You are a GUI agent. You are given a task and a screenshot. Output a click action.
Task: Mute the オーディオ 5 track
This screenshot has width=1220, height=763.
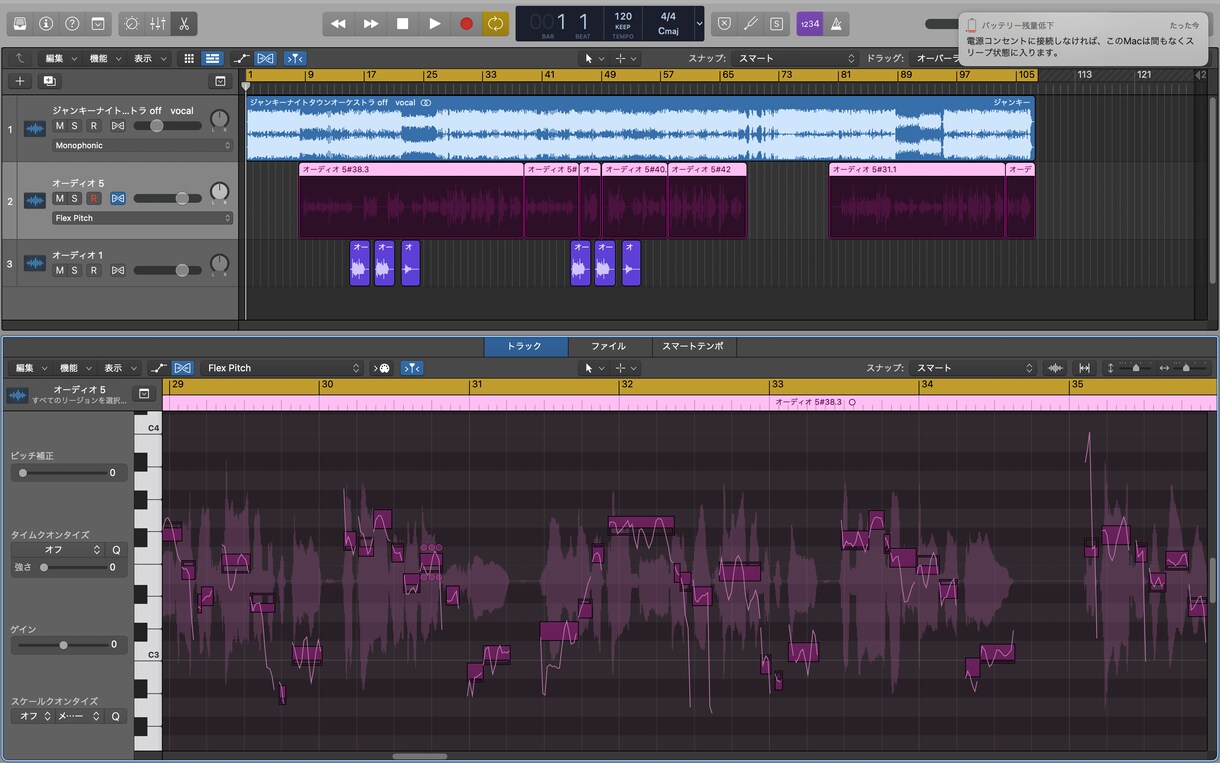(59, 199)
